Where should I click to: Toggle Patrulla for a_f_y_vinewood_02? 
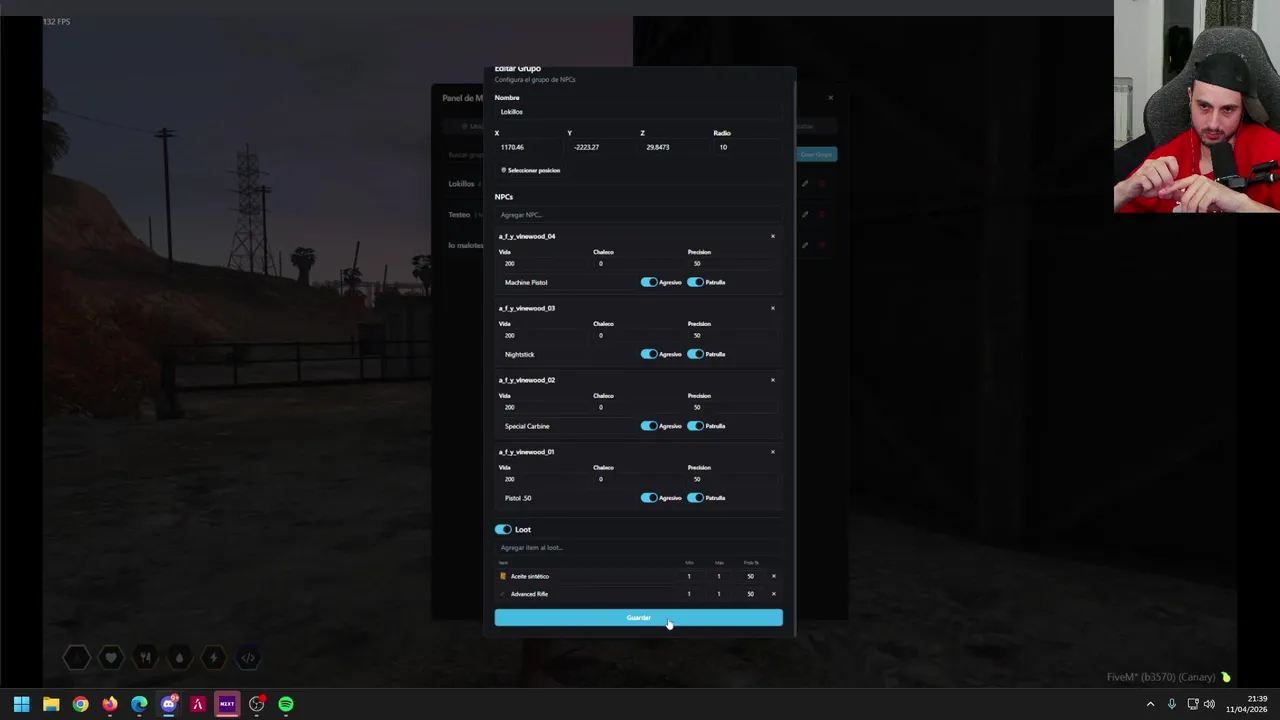pyautogui.click(x=695, y=426)
